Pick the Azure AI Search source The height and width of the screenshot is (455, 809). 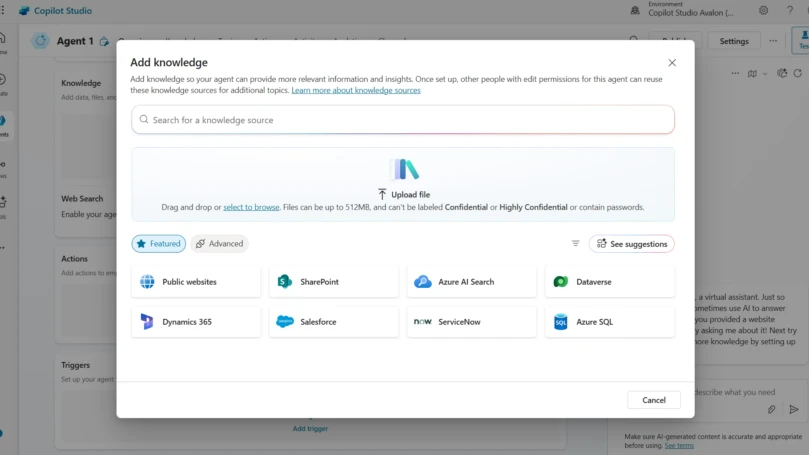coord(472,282)
